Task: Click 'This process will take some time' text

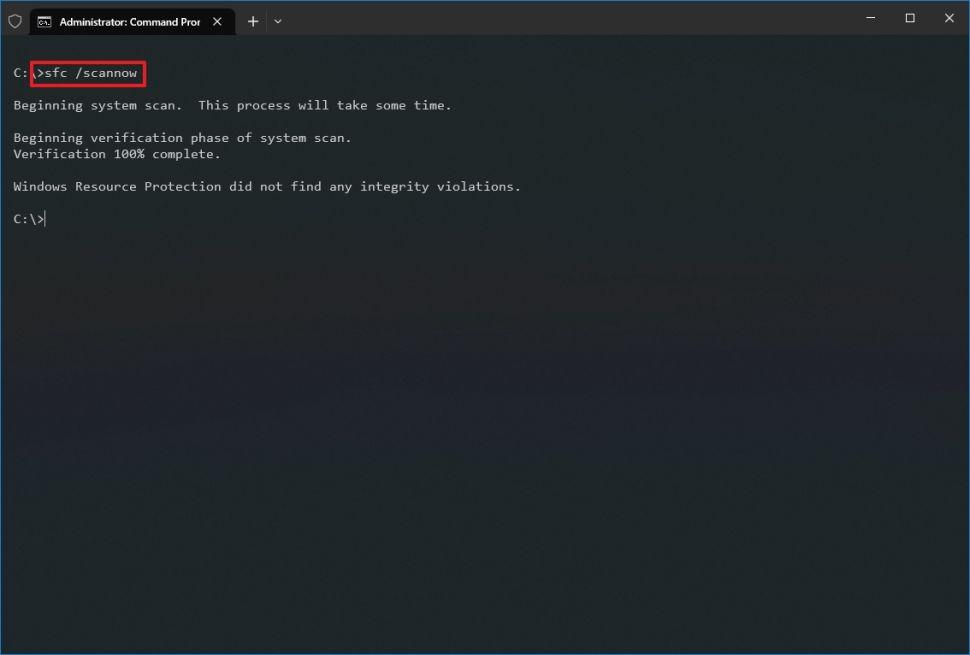Action: (325, 105)
